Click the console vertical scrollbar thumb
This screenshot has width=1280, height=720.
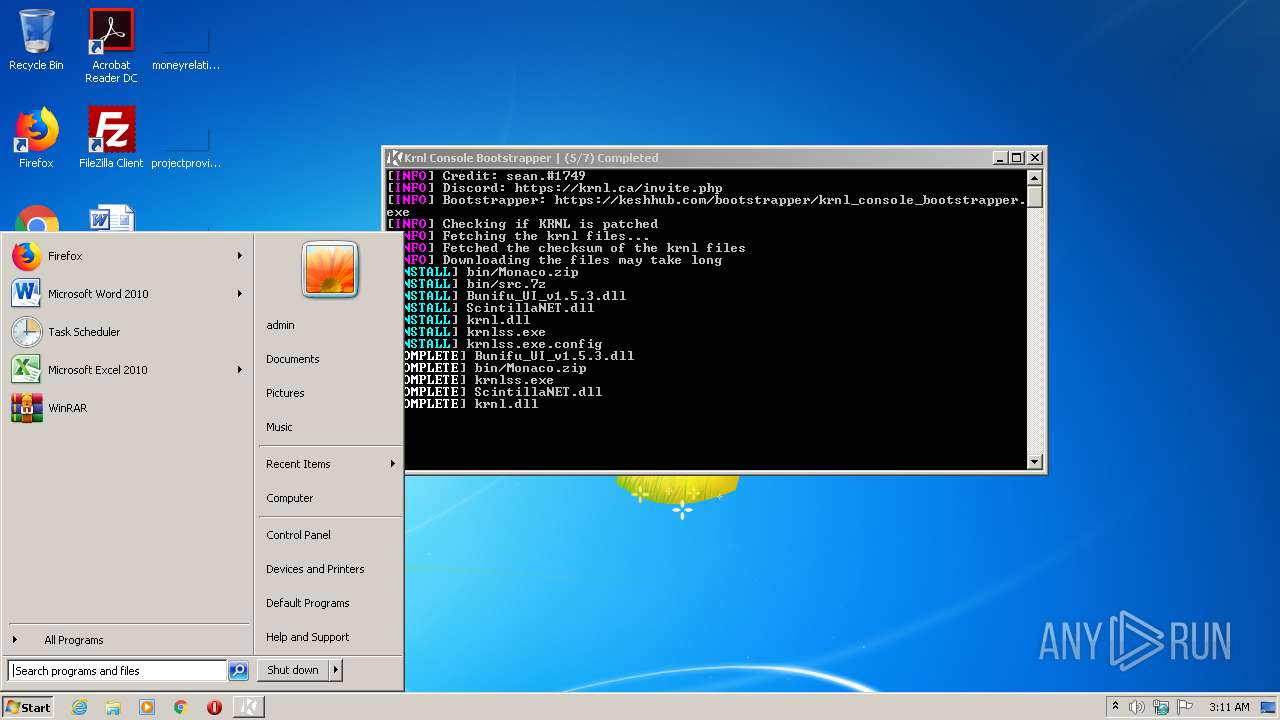point(1035,196)
